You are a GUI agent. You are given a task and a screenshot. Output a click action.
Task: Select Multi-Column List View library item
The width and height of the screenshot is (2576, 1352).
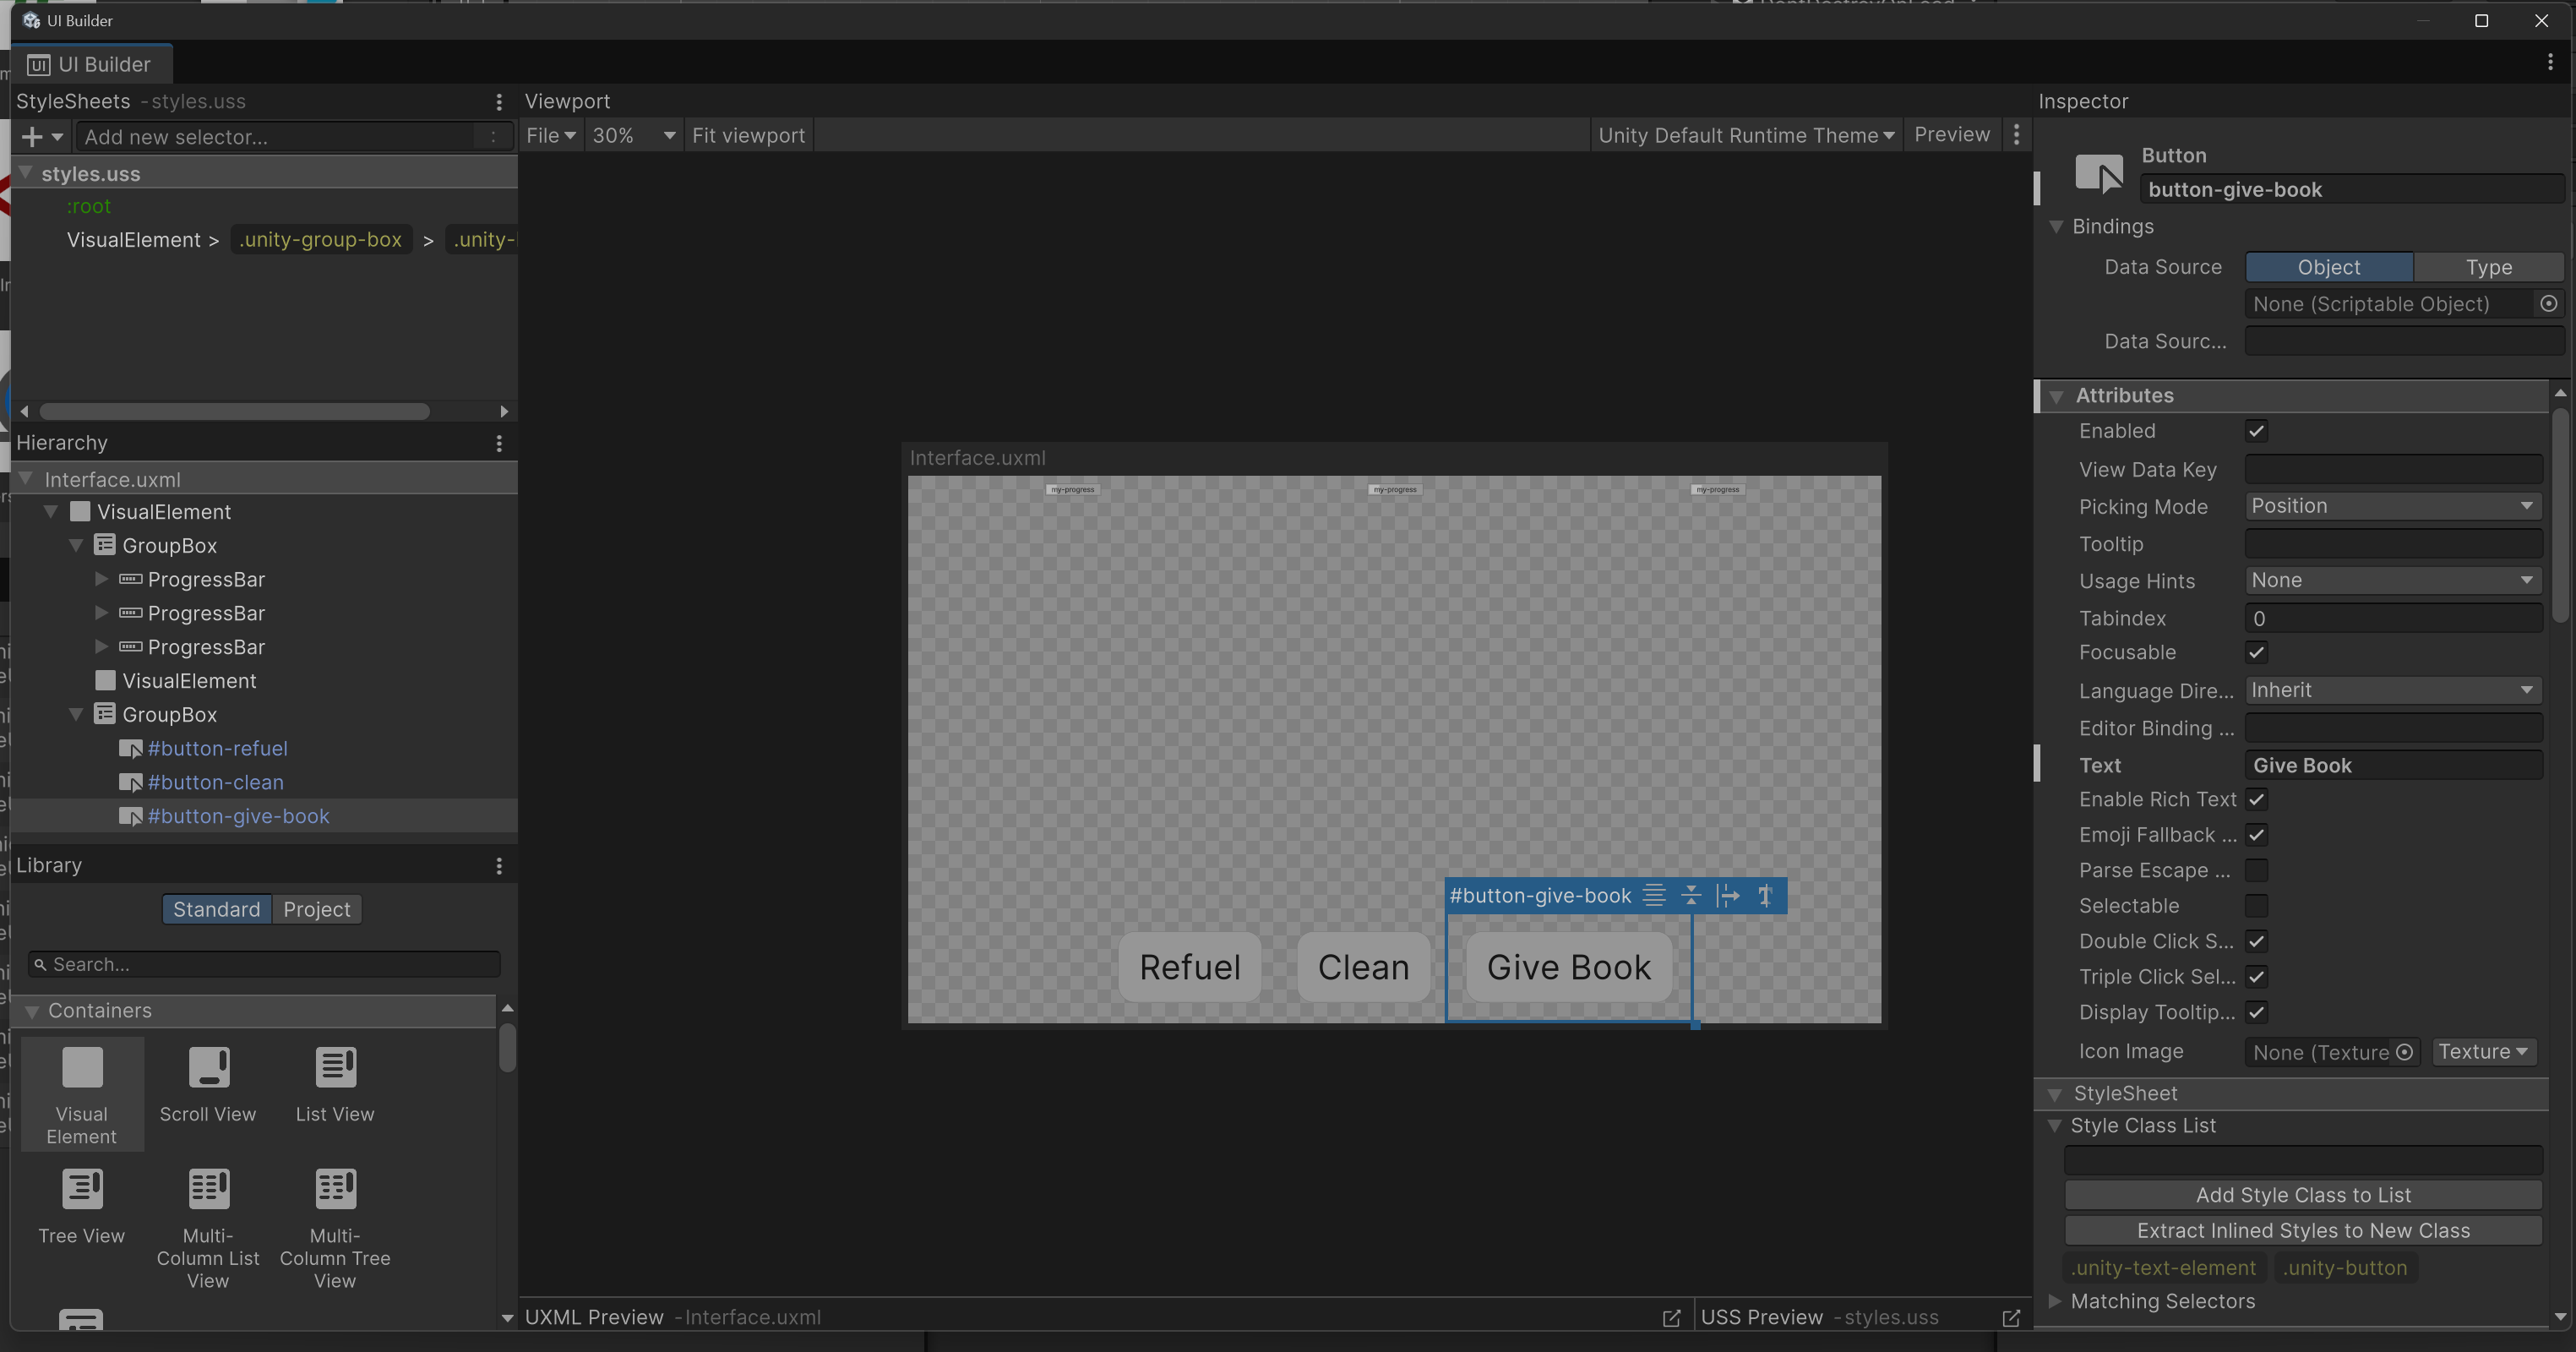[x=208, y=1228]
